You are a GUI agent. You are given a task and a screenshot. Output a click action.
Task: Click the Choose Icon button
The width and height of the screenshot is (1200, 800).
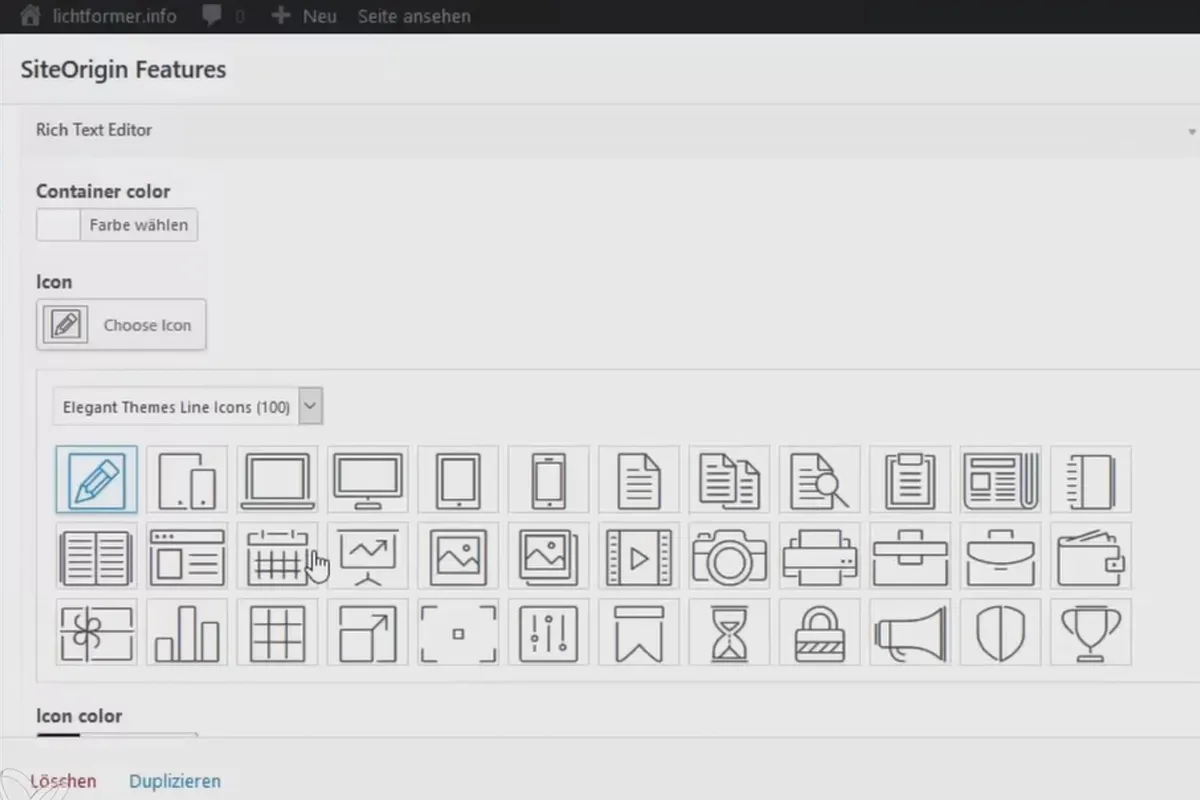tap(121, 325)
